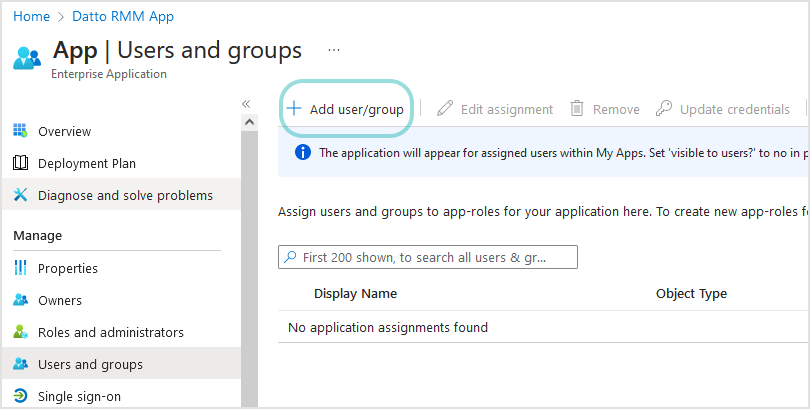This screenshot has height=409, width=810.
Task: Open the Home breadcrumb link
Action: (32, 17)
